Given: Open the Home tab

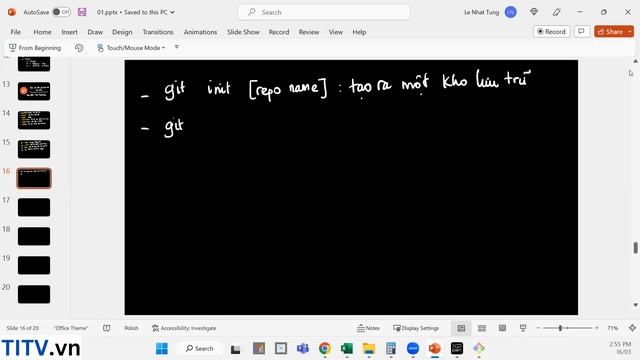Looking at the screenshot, I should 42,32.
